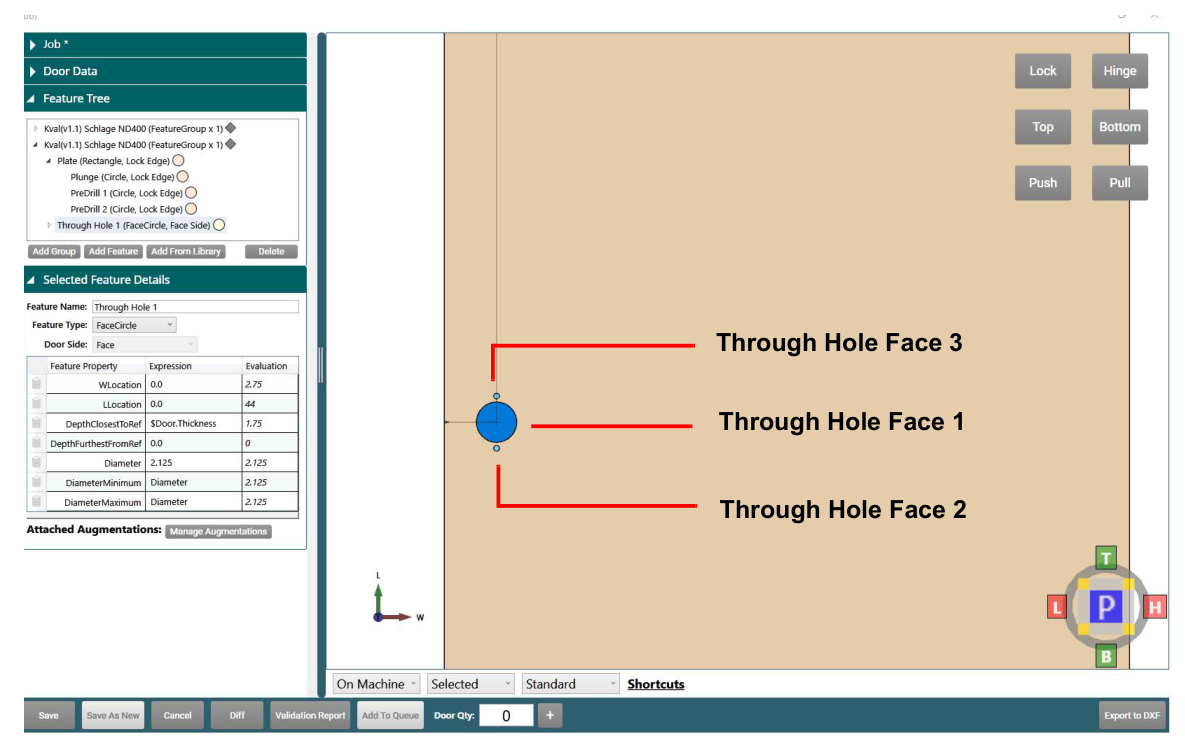This screenshot has width=1185, height=750.
Task: Open the Door Side dropdown
Action: click(144, 345)
